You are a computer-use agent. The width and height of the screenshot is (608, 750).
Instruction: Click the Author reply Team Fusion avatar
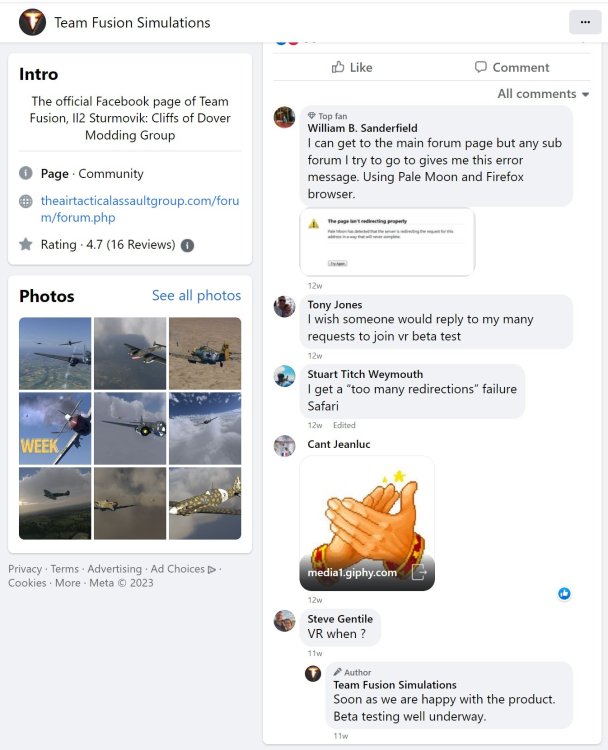tap(313, 673)
